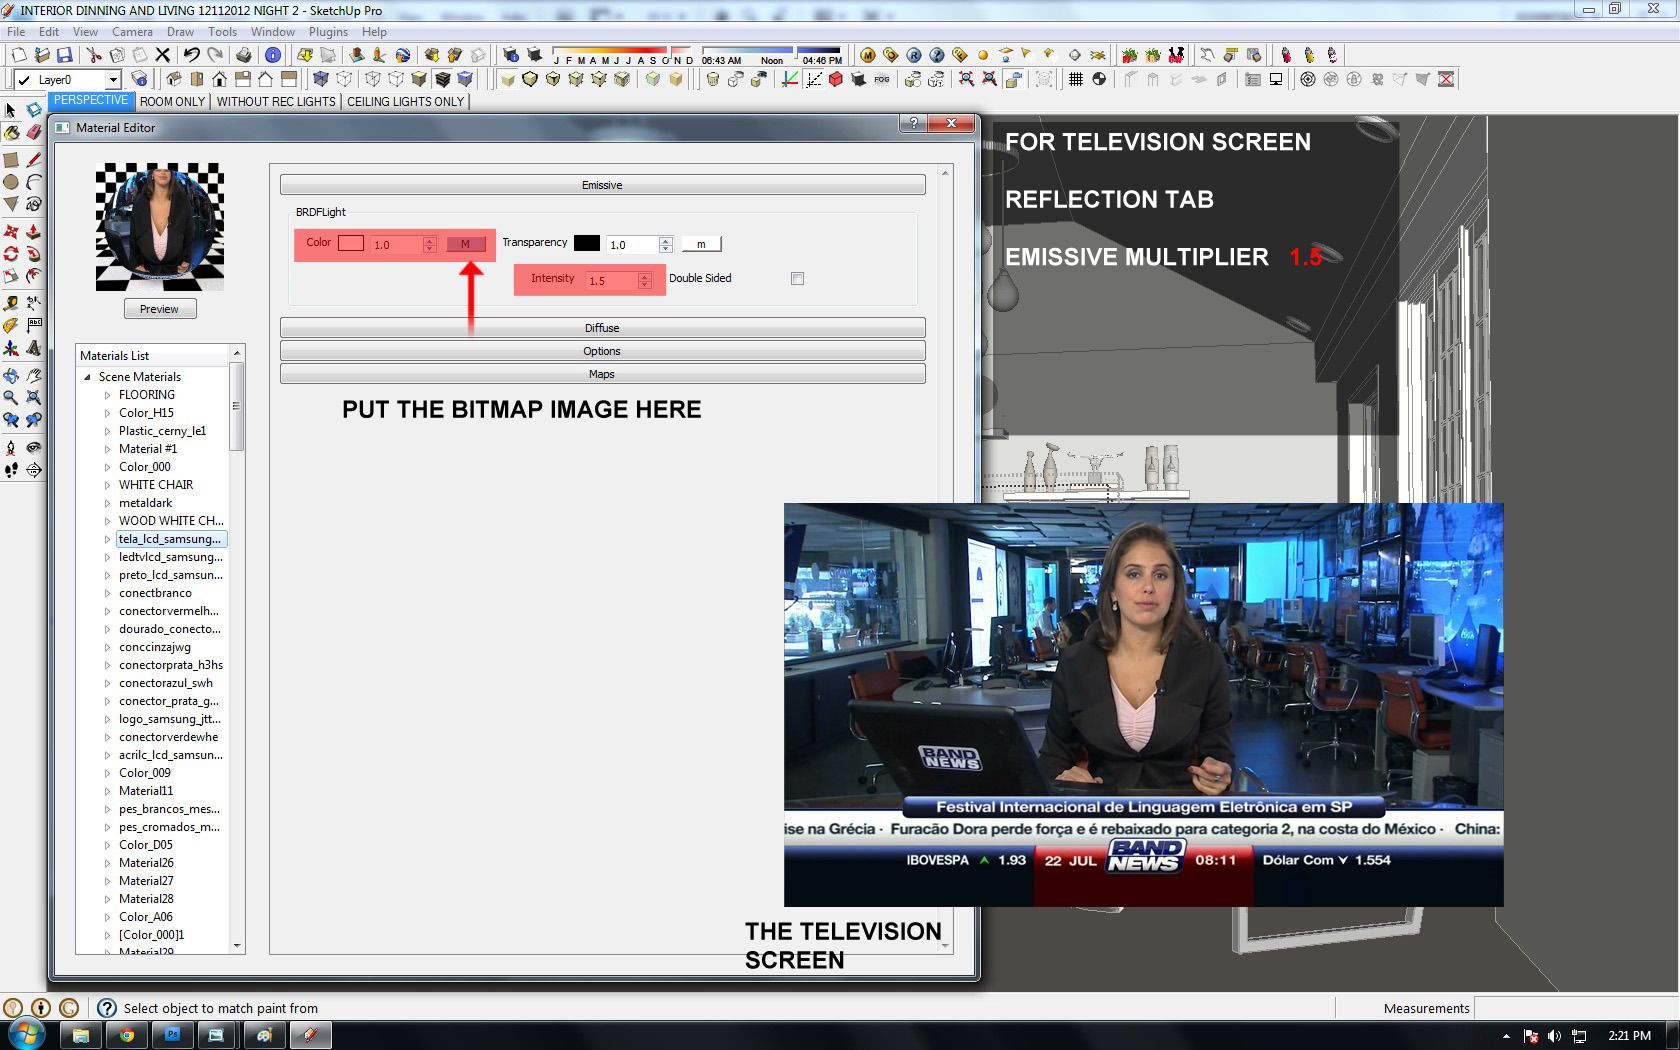Click the Print icon in toolbar
Screen dimensions: 1680x1050
tap(243, 55)
